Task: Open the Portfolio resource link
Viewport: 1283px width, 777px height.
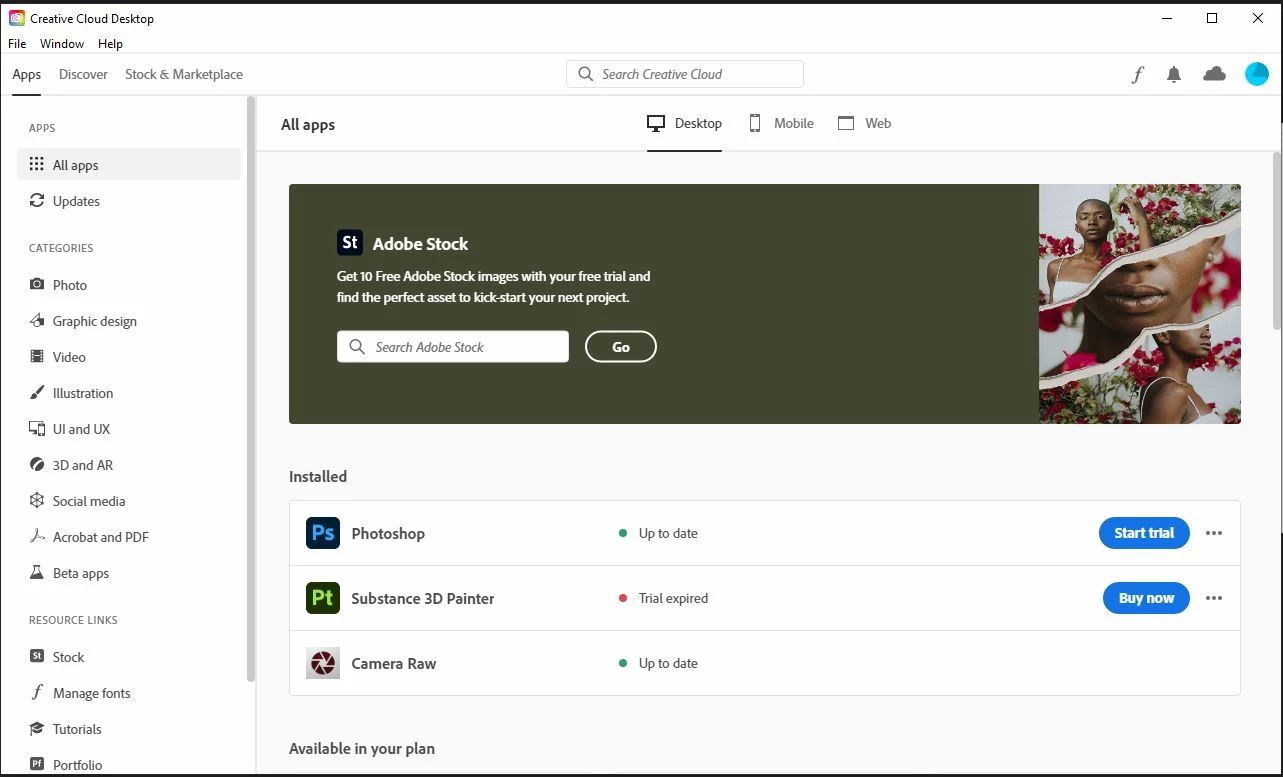Action: [129, 765]
